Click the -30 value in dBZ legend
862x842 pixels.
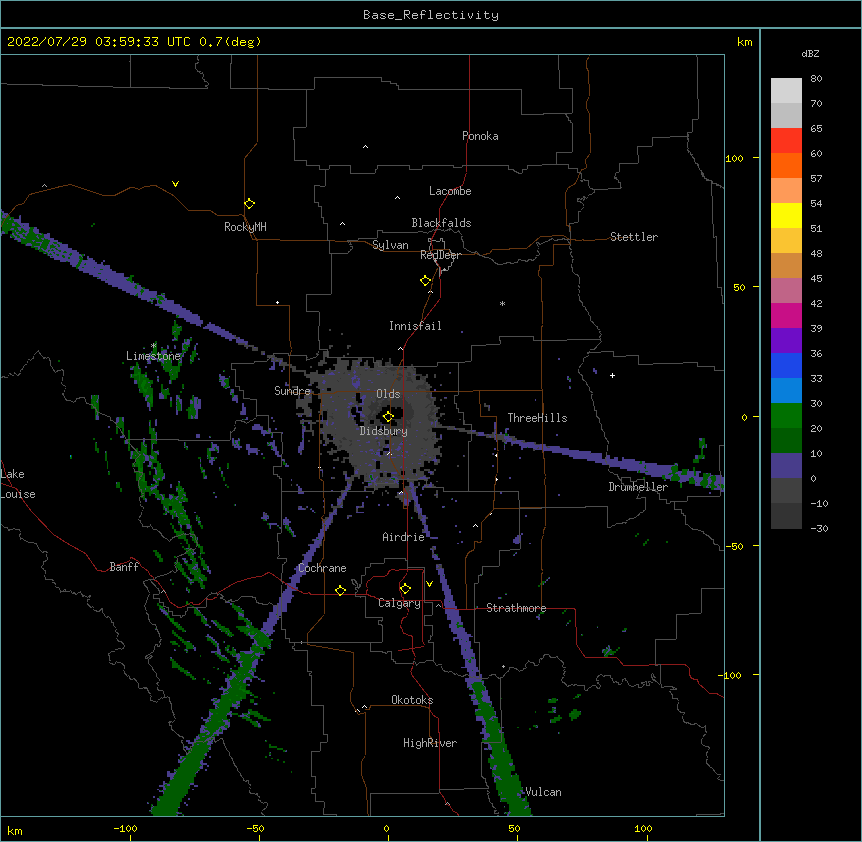coord(819,529)
